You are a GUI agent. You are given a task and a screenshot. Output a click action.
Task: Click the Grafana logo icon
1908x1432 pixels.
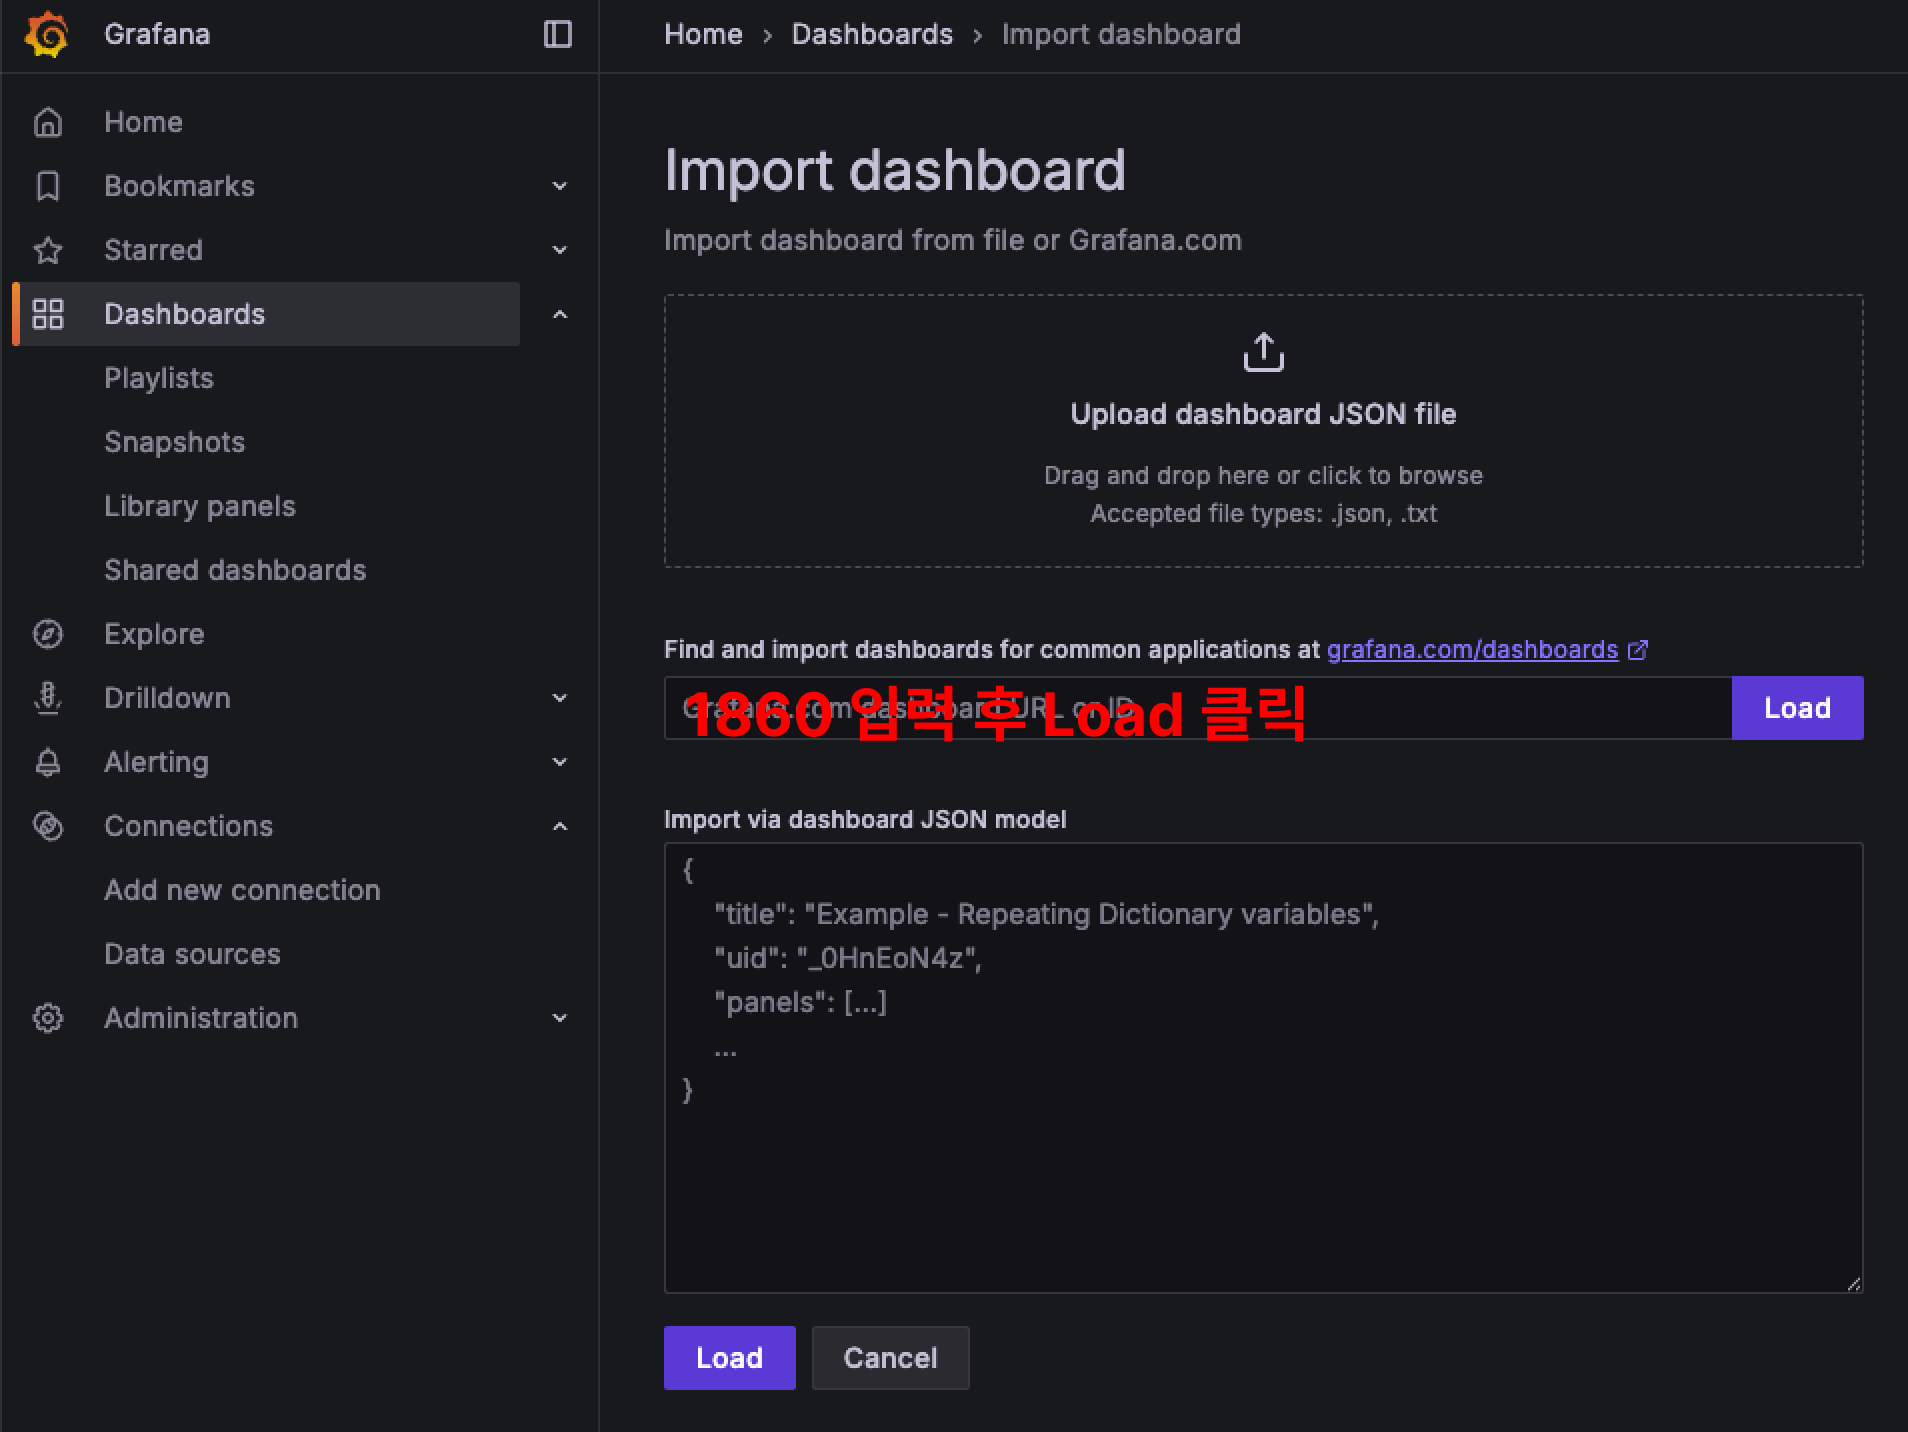[47, 34]
